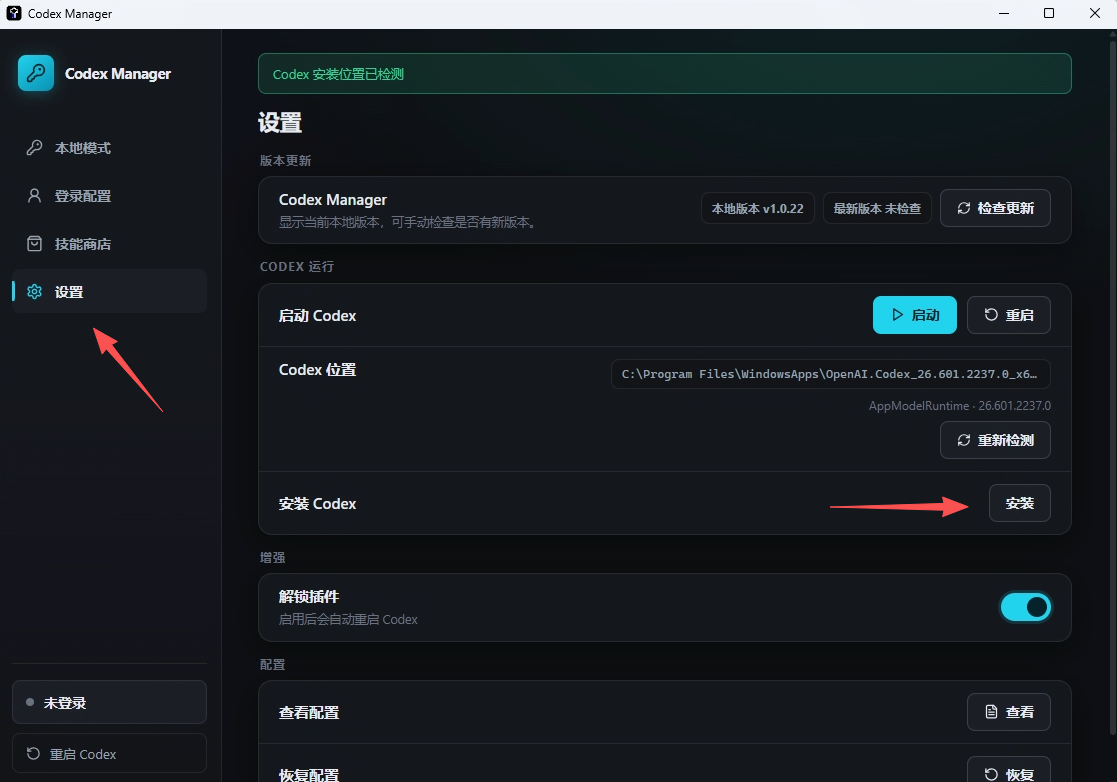Click the 本地版本 v1.0.22 badge

tap(757, 209)
